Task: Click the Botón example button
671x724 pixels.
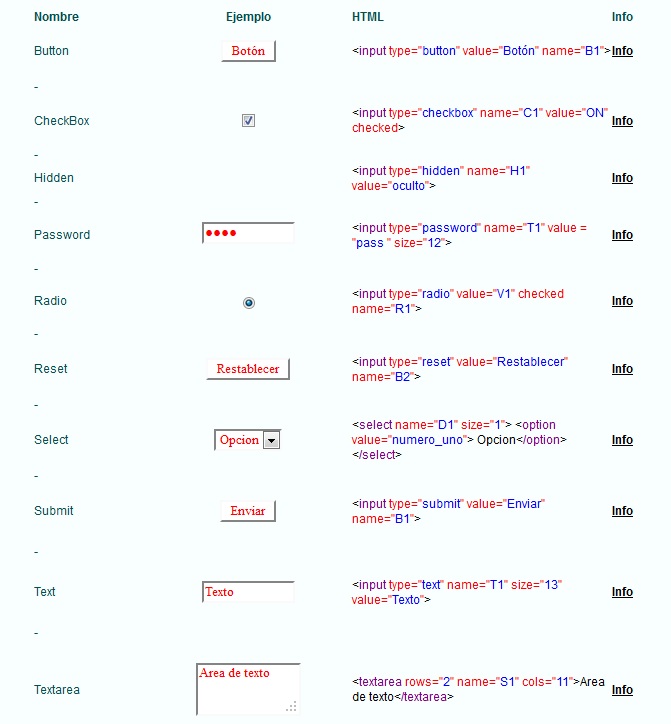Action: 248,51
